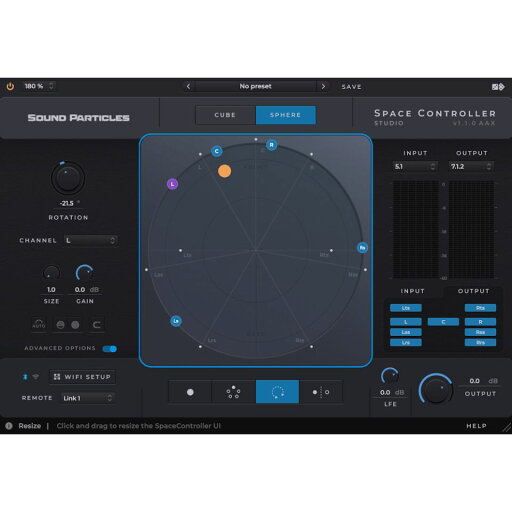
Task: Open the No preset dropdown
Action: point(256,86)
